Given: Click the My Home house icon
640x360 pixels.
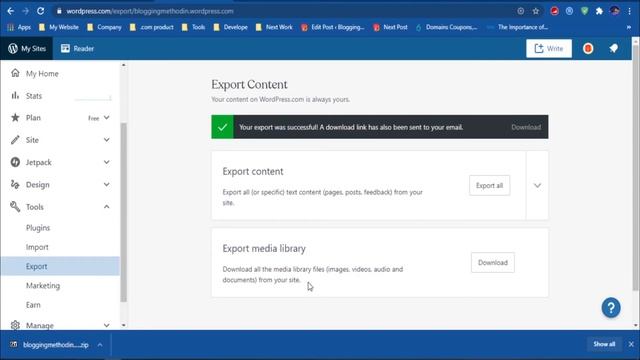Looking at the screenshot, I should 15,73.
